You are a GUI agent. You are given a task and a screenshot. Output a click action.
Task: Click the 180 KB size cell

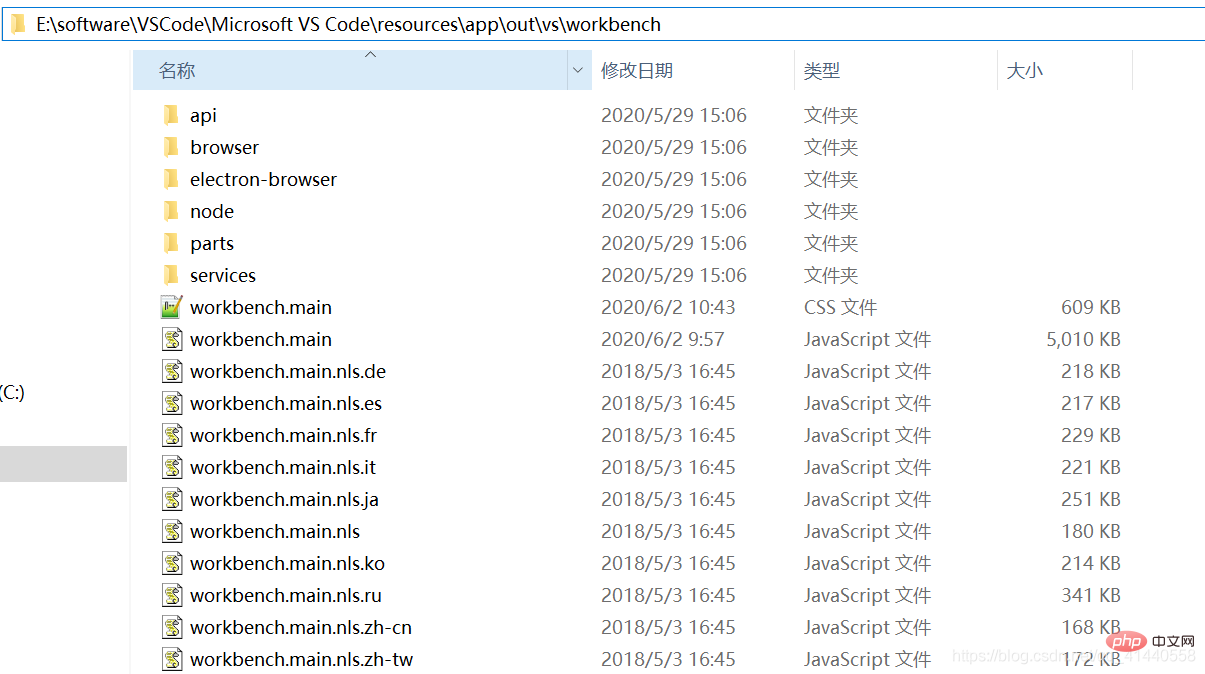1091,531
